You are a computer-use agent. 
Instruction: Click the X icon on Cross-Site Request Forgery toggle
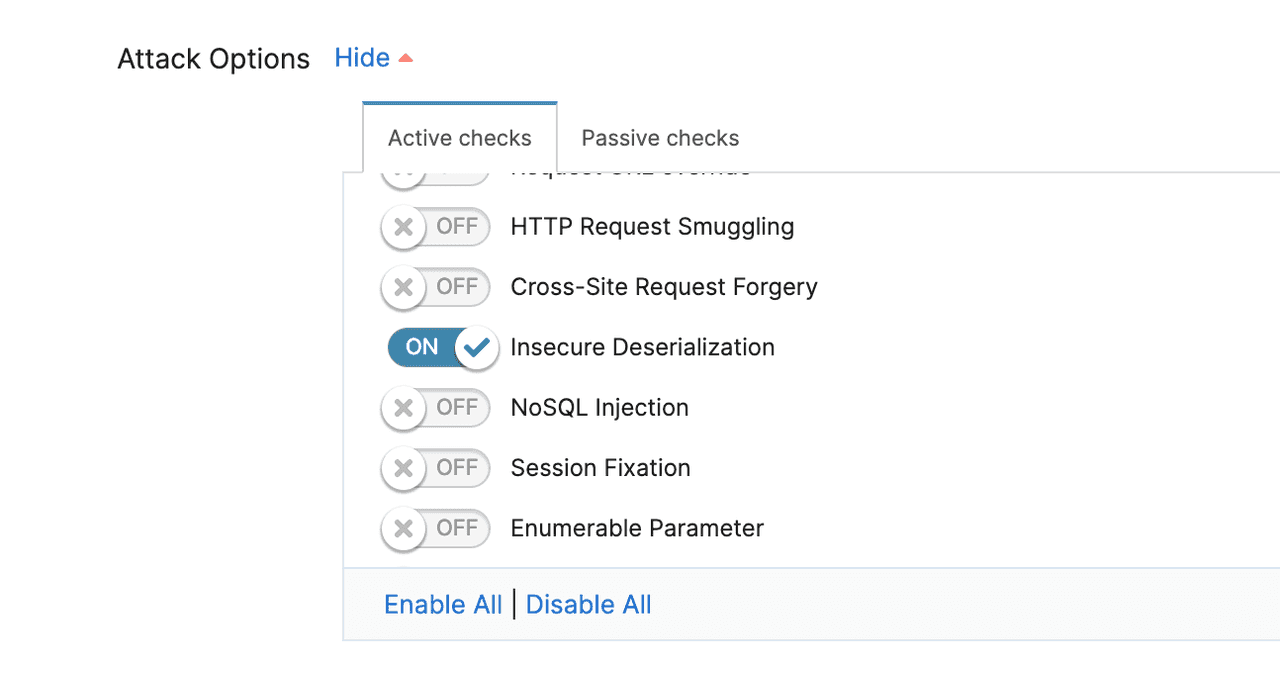tap(404, 287)
